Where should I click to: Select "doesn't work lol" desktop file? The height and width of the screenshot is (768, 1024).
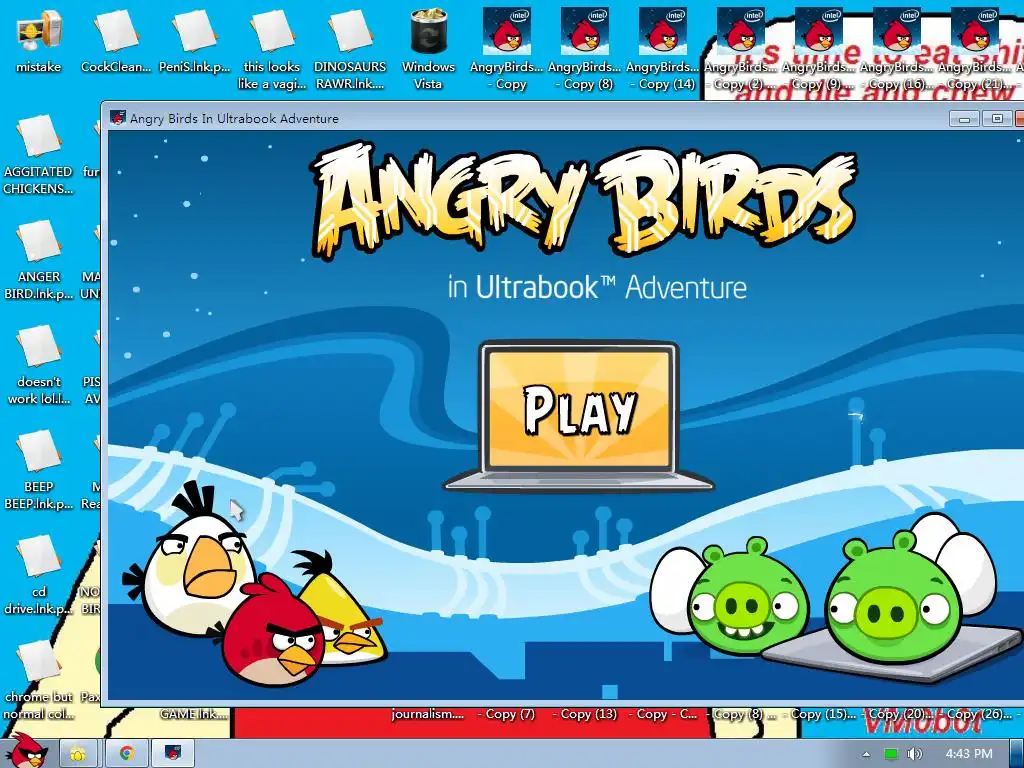[x=39, y=365]
